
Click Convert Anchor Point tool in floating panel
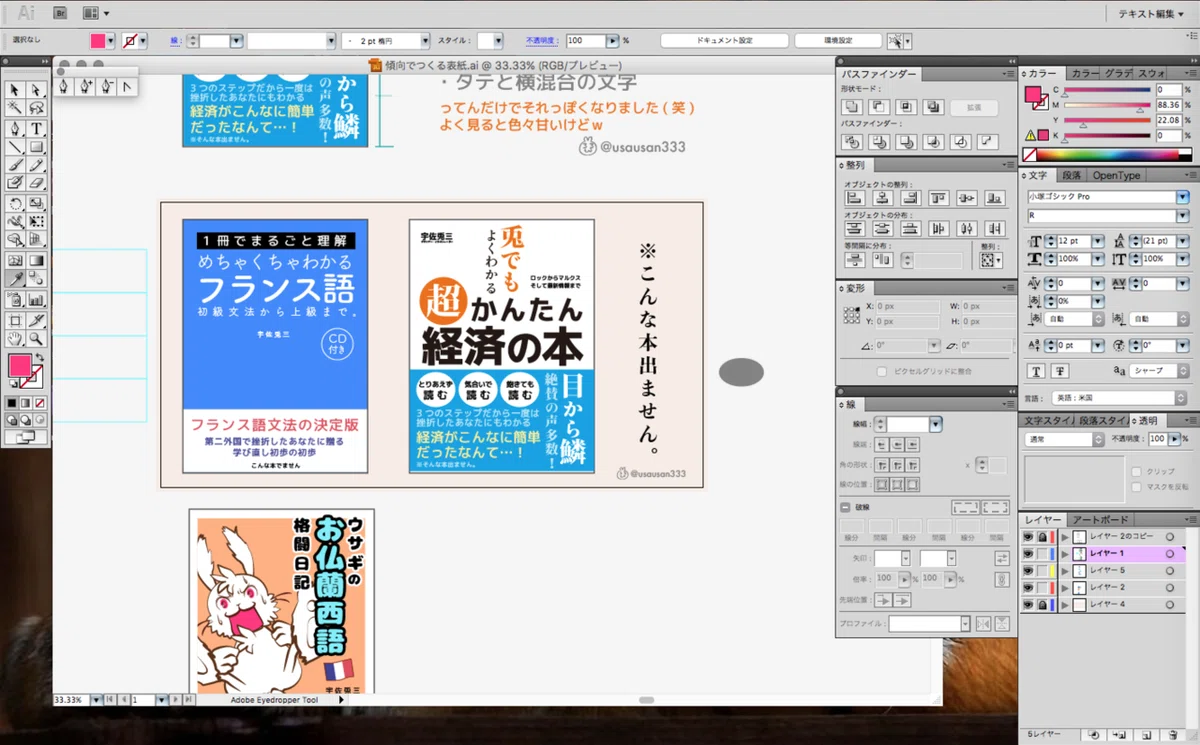[x=127, y=86]
